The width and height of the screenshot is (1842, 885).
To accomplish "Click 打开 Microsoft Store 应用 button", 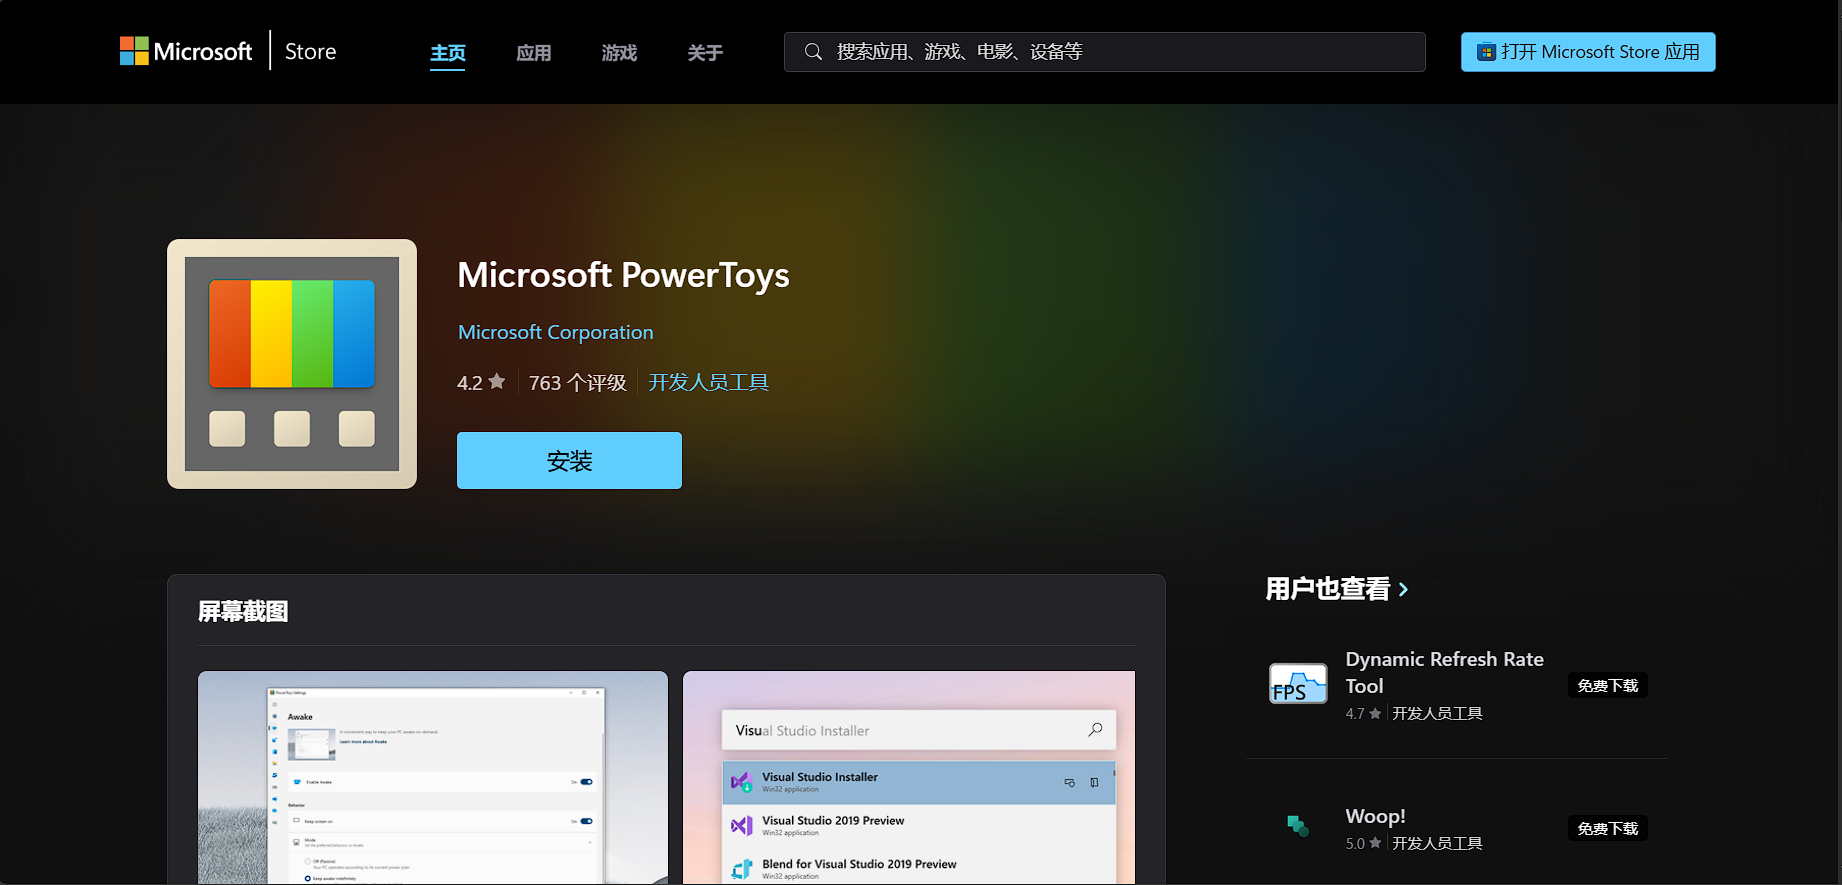I will click(1588, 52).
